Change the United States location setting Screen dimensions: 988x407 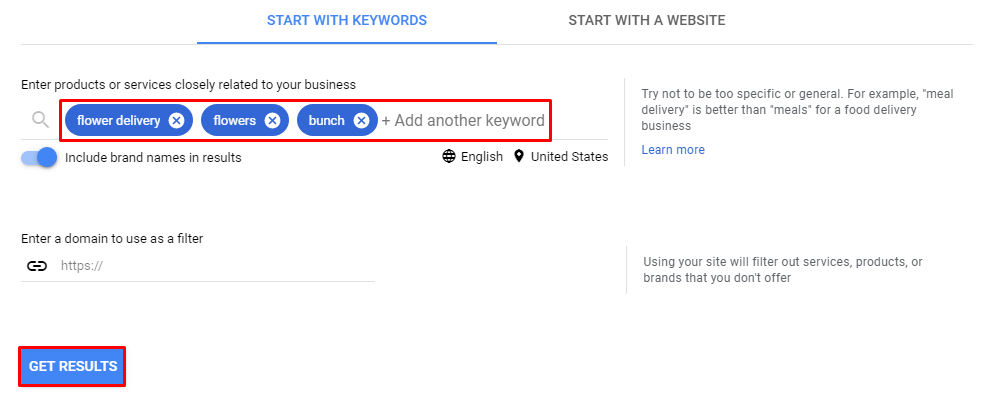[570, 156]
